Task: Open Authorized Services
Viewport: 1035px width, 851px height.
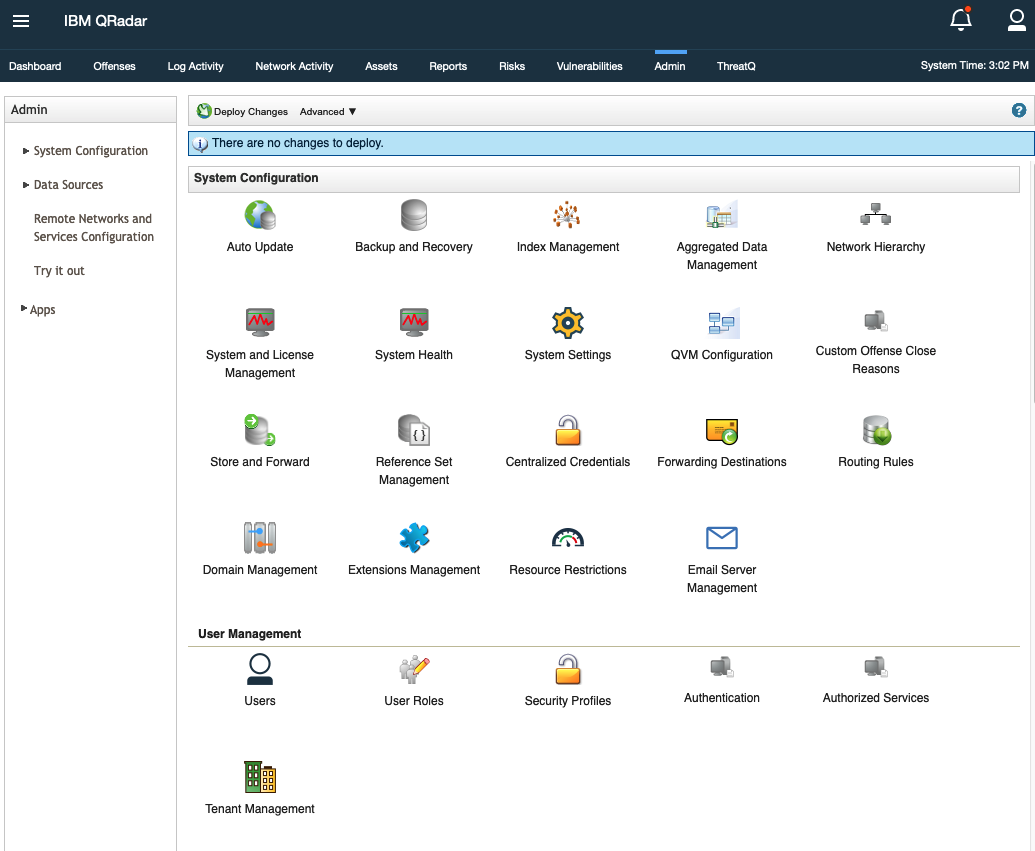Action: 875,667
